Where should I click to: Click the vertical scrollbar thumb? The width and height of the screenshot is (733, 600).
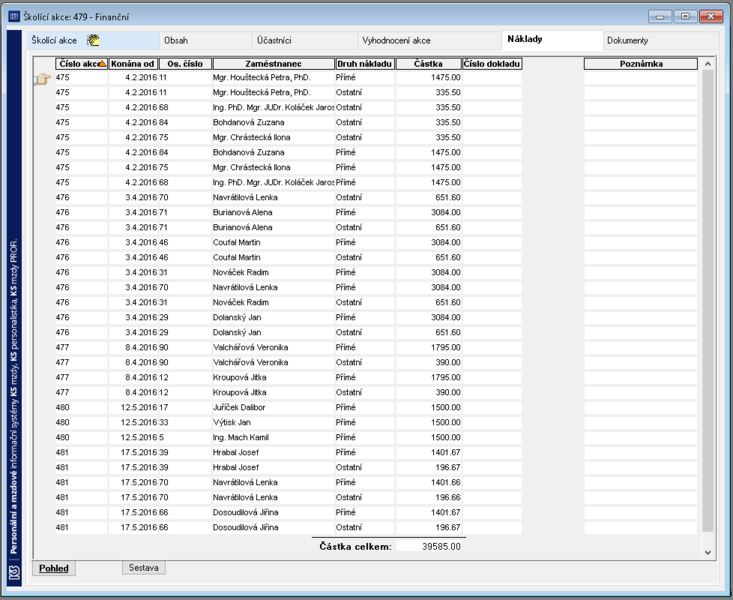[x=708, y=301]
